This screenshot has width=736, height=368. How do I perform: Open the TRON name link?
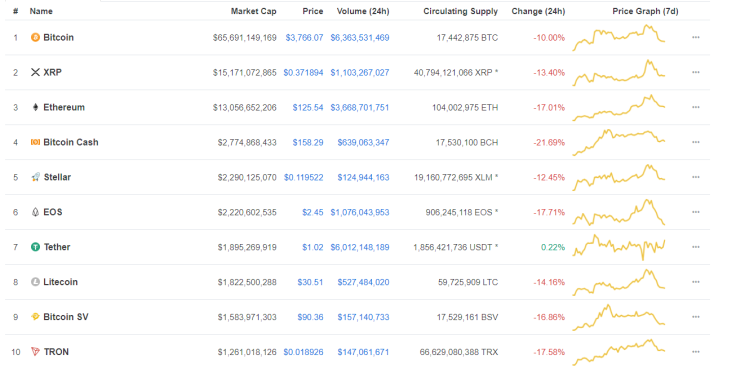click(x=56, y=352)
